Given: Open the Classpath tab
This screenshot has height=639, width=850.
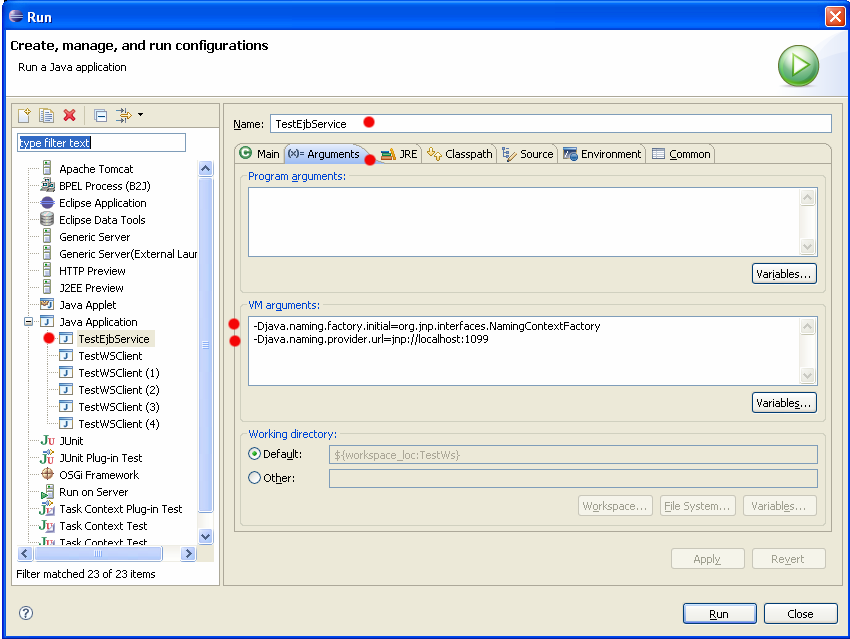Looking at the screenshot, I should pyautogui.click(x=460, y=154).
